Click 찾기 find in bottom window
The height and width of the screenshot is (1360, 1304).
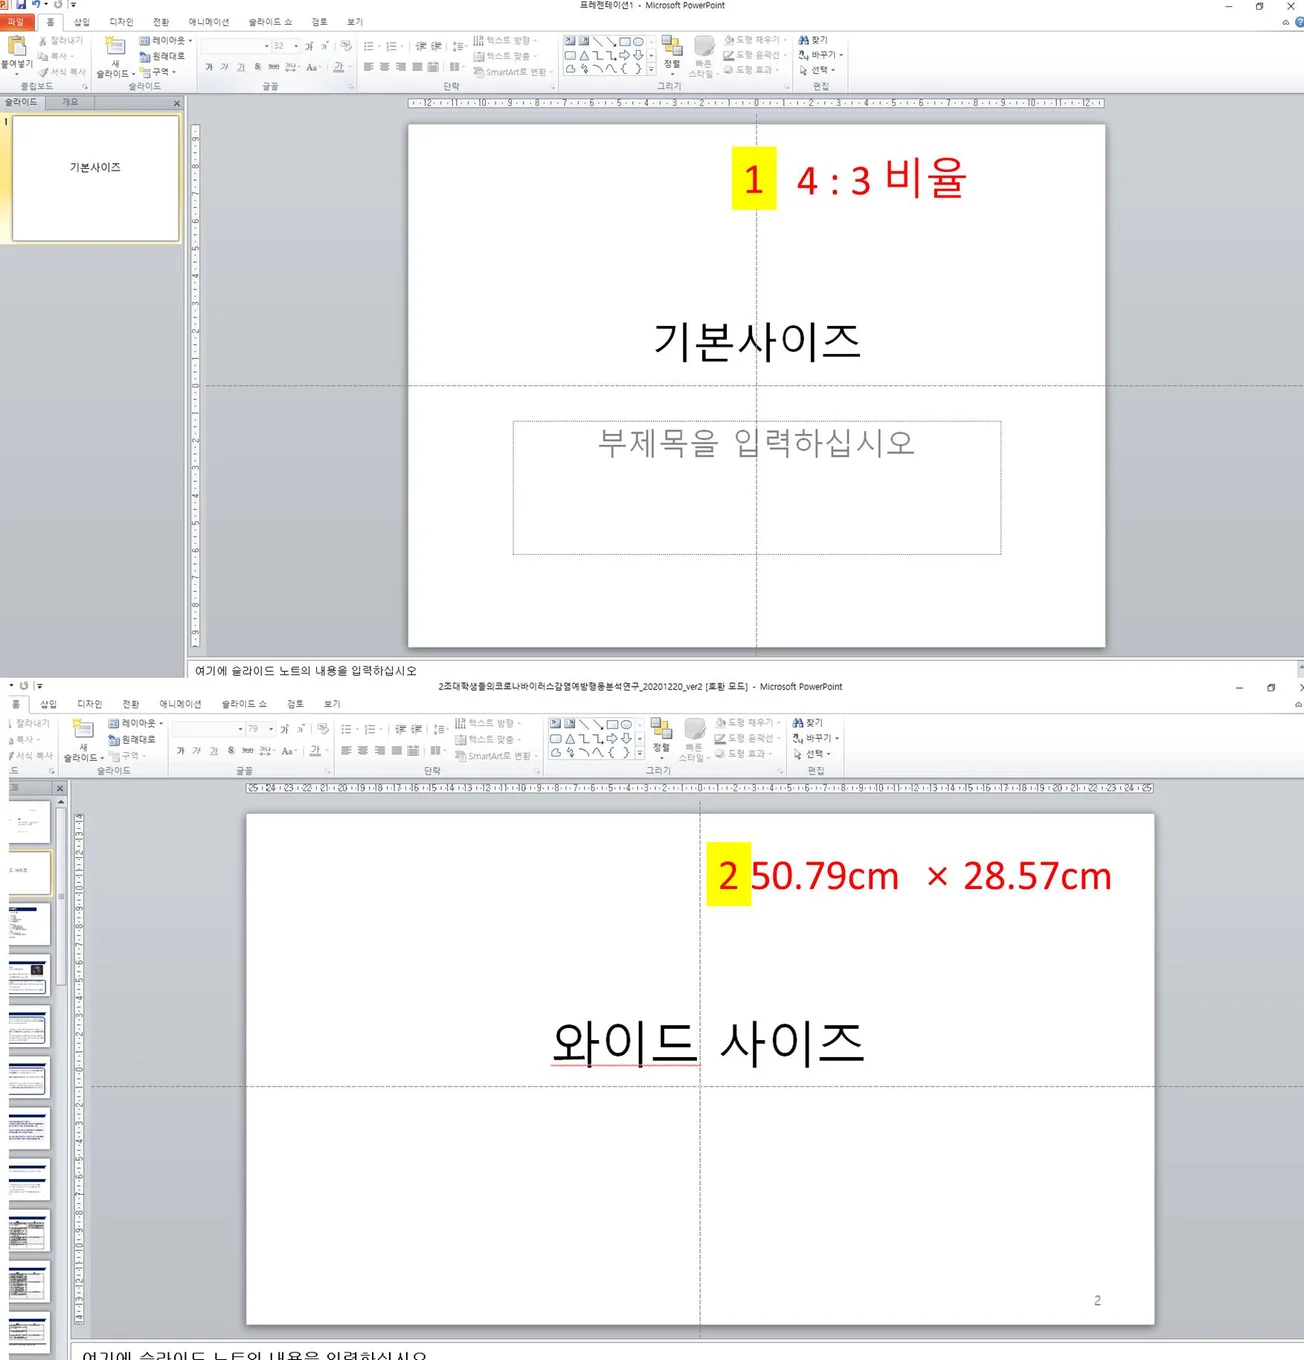click(x=808, y=722)
